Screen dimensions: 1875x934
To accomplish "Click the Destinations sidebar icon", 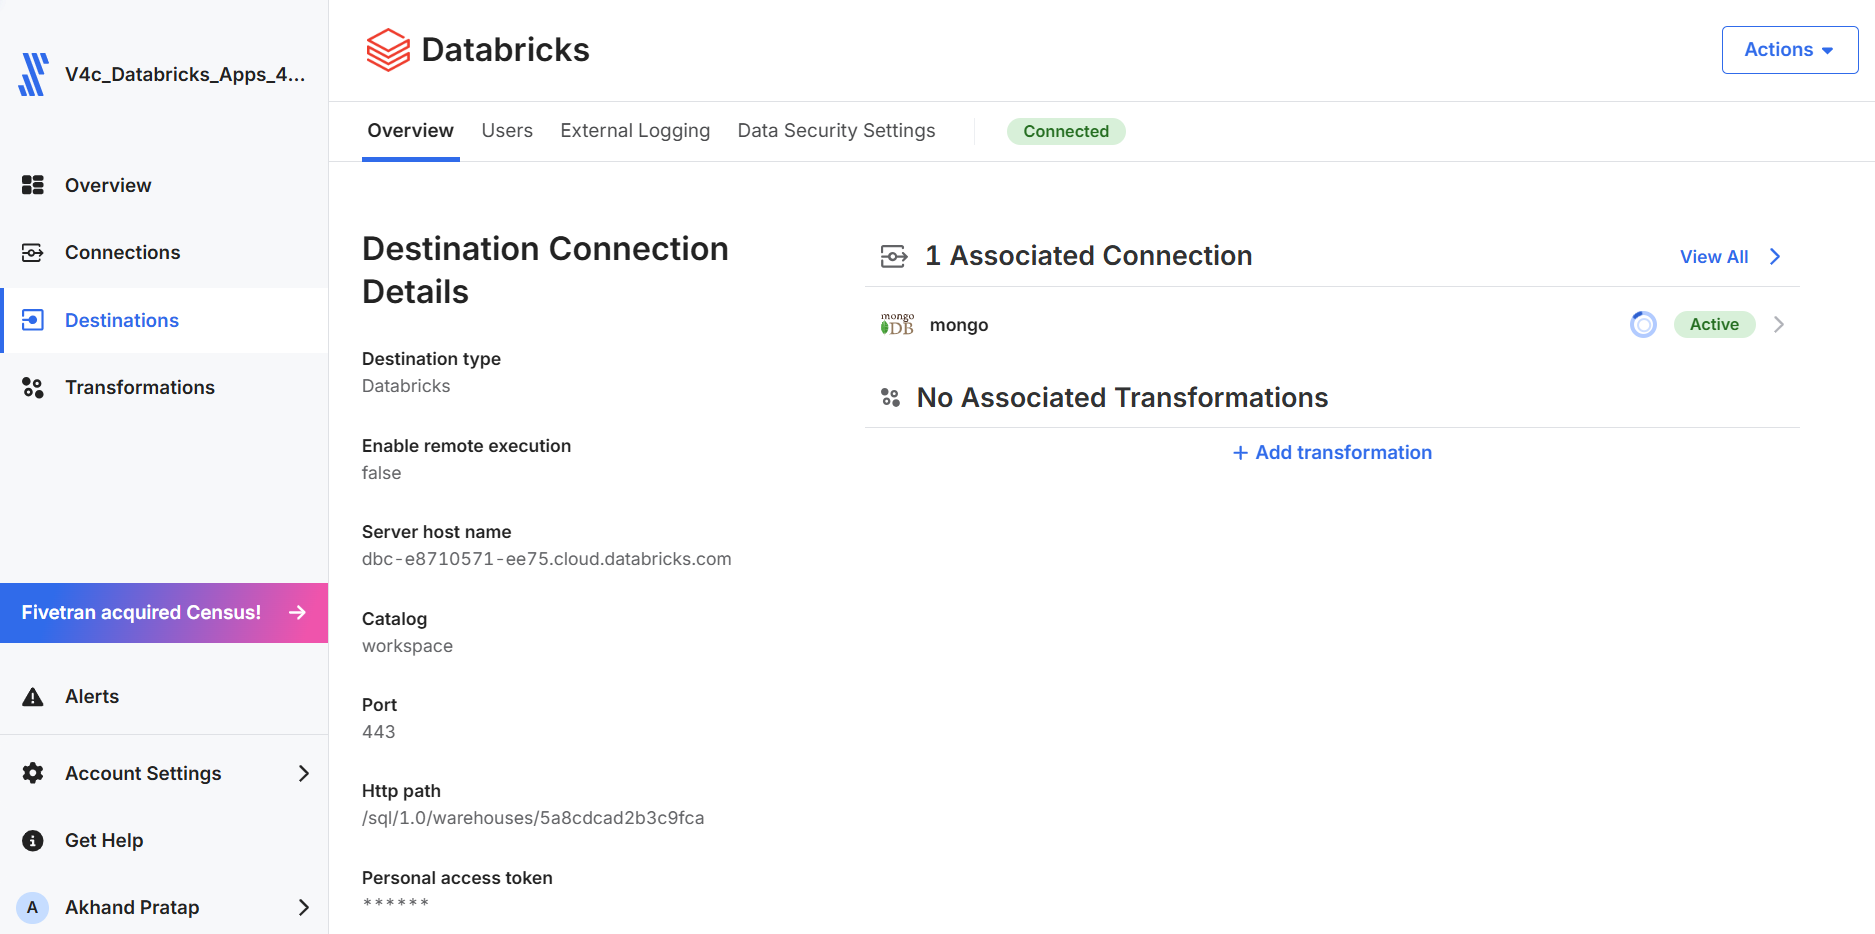I will [x=33, y=320].
